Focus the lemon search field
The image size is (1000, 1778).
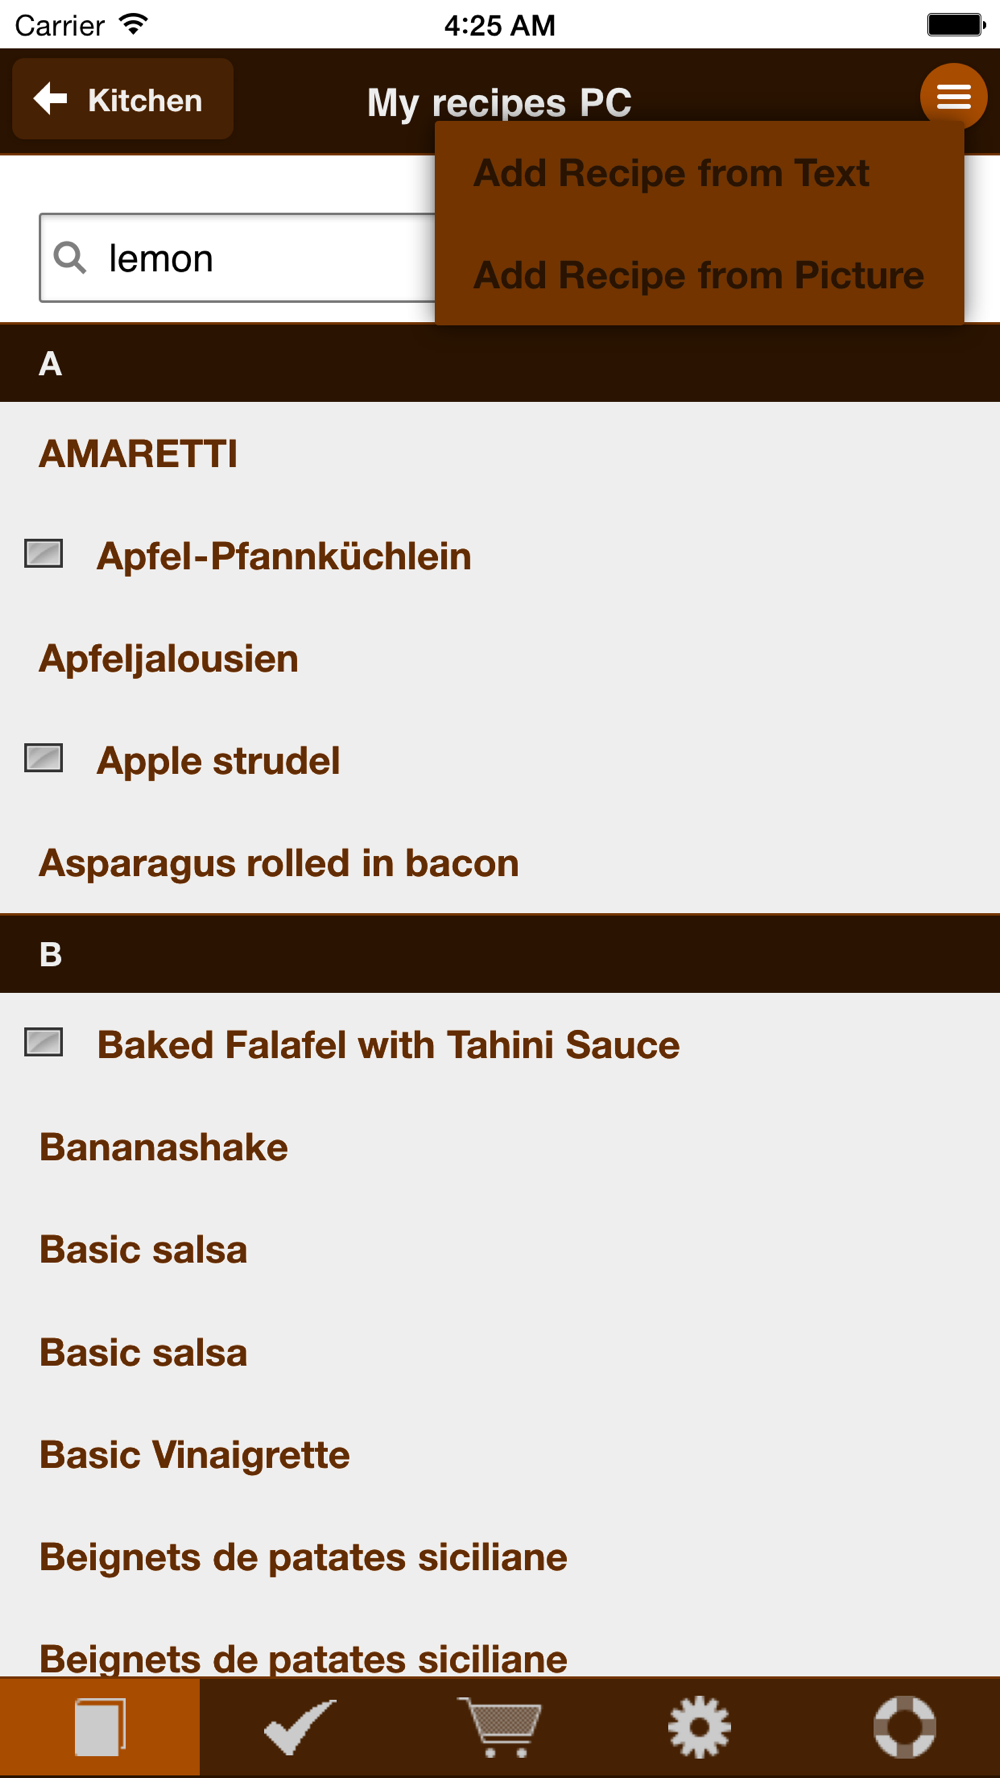238,258
